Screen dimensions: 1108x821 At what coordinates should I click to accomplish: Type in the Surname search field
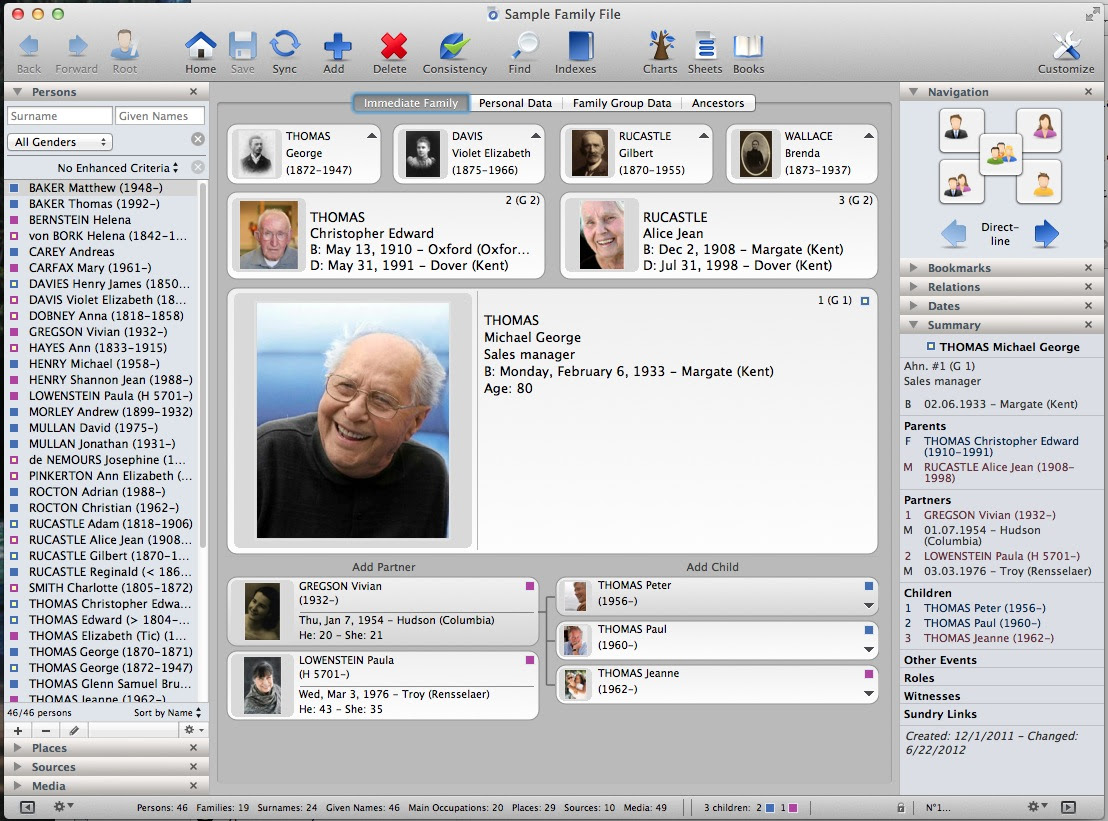(x=59, y=116)
